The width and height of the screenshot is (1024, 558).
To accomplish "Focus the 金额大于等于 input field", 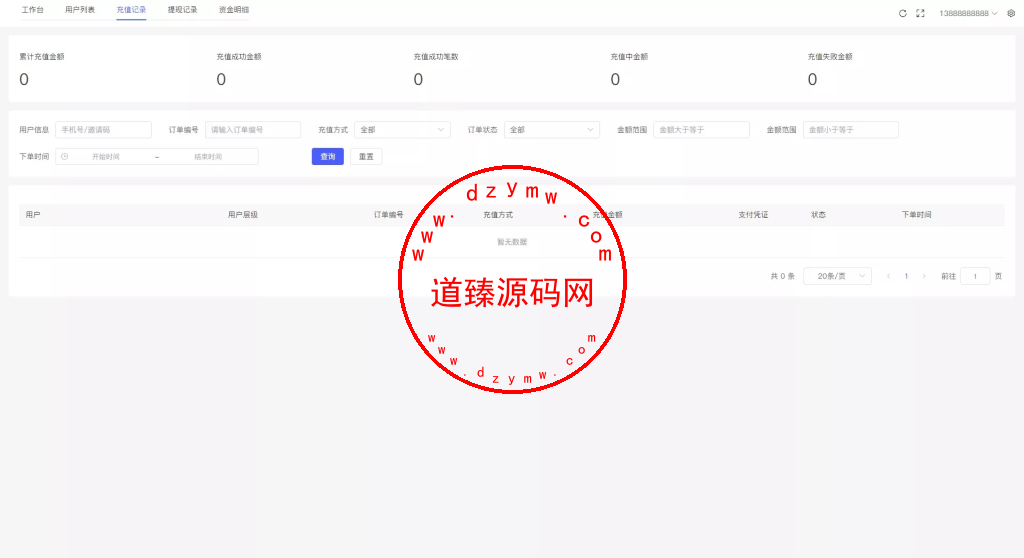I will (x=701, y=130).
